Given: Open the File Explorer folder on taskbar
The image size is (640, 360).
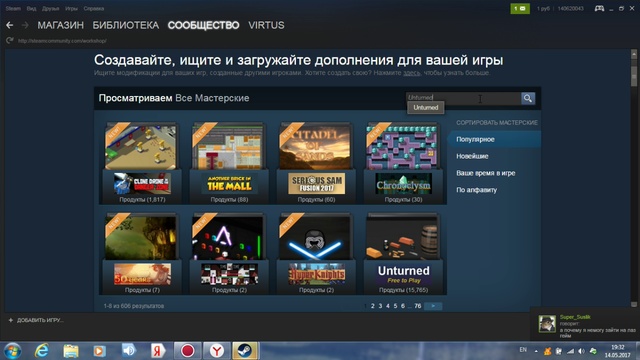Looking at the screenshot, I should [x=71, y=351].
